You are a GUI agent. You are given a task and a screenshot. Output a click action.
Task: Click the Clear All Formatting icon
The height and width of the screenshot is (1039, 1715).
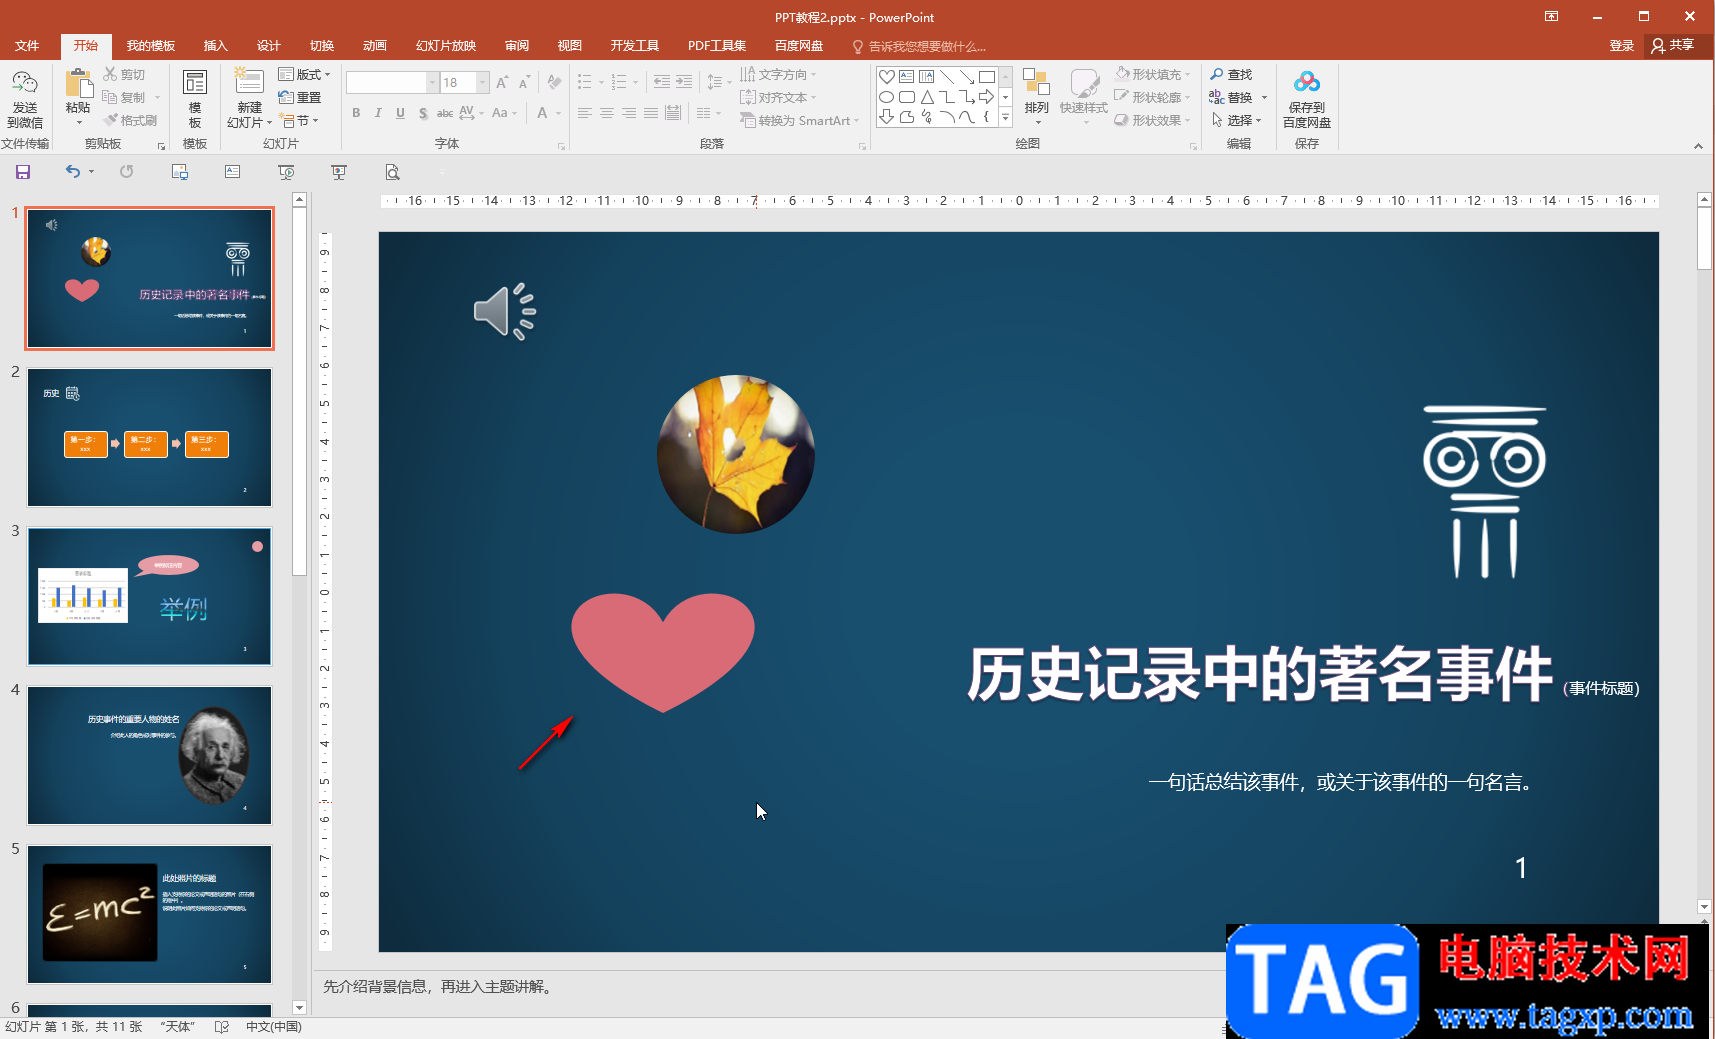click(x=555, y=83)
